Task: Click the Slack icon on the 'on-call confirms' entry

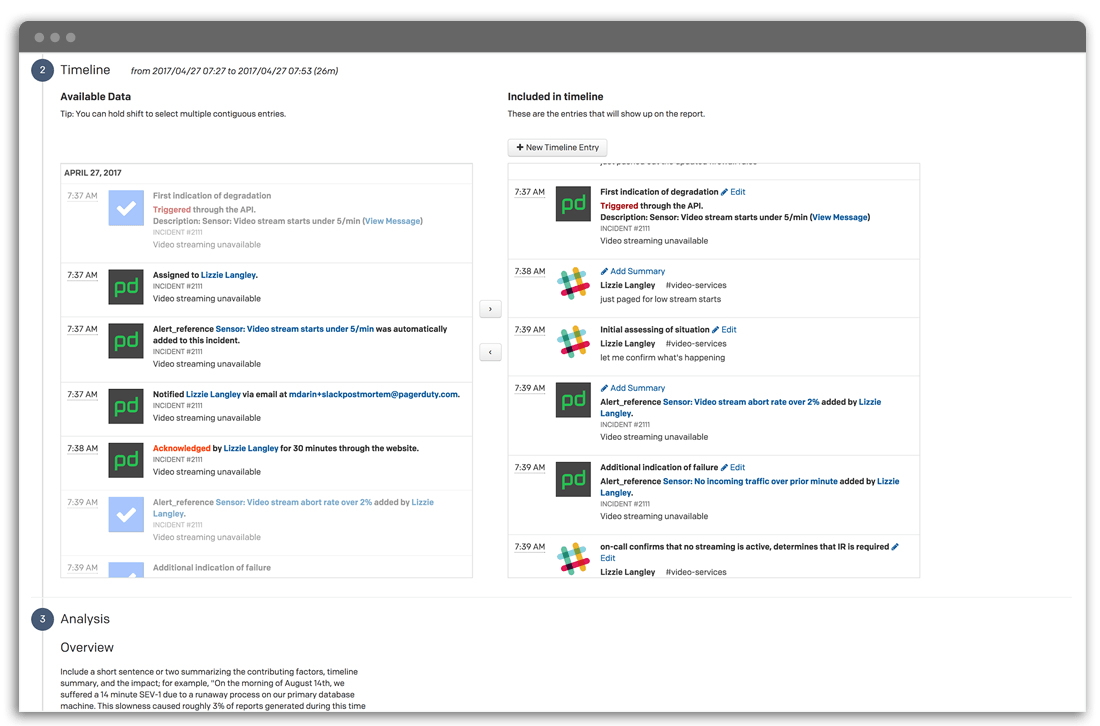Action: pos(573,558)
